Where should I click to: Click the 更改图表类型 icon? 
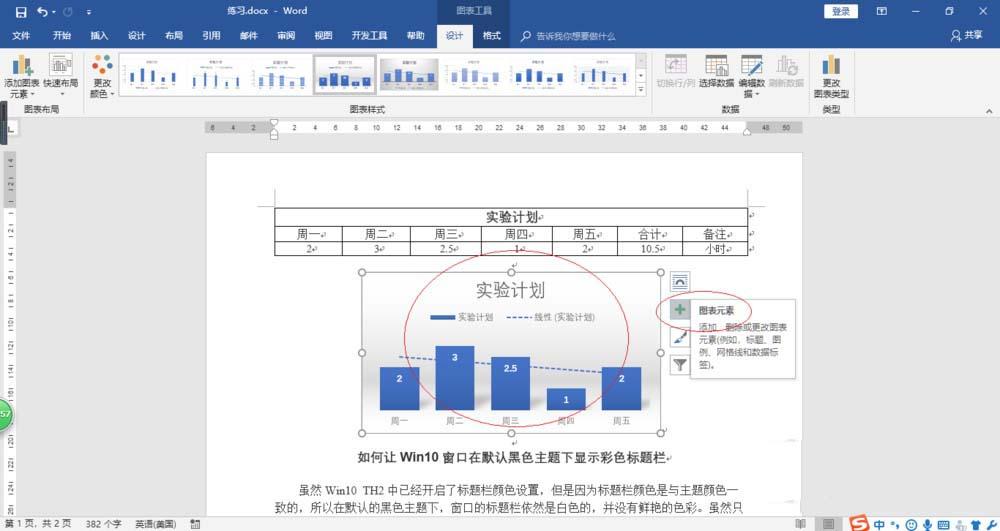831,76
